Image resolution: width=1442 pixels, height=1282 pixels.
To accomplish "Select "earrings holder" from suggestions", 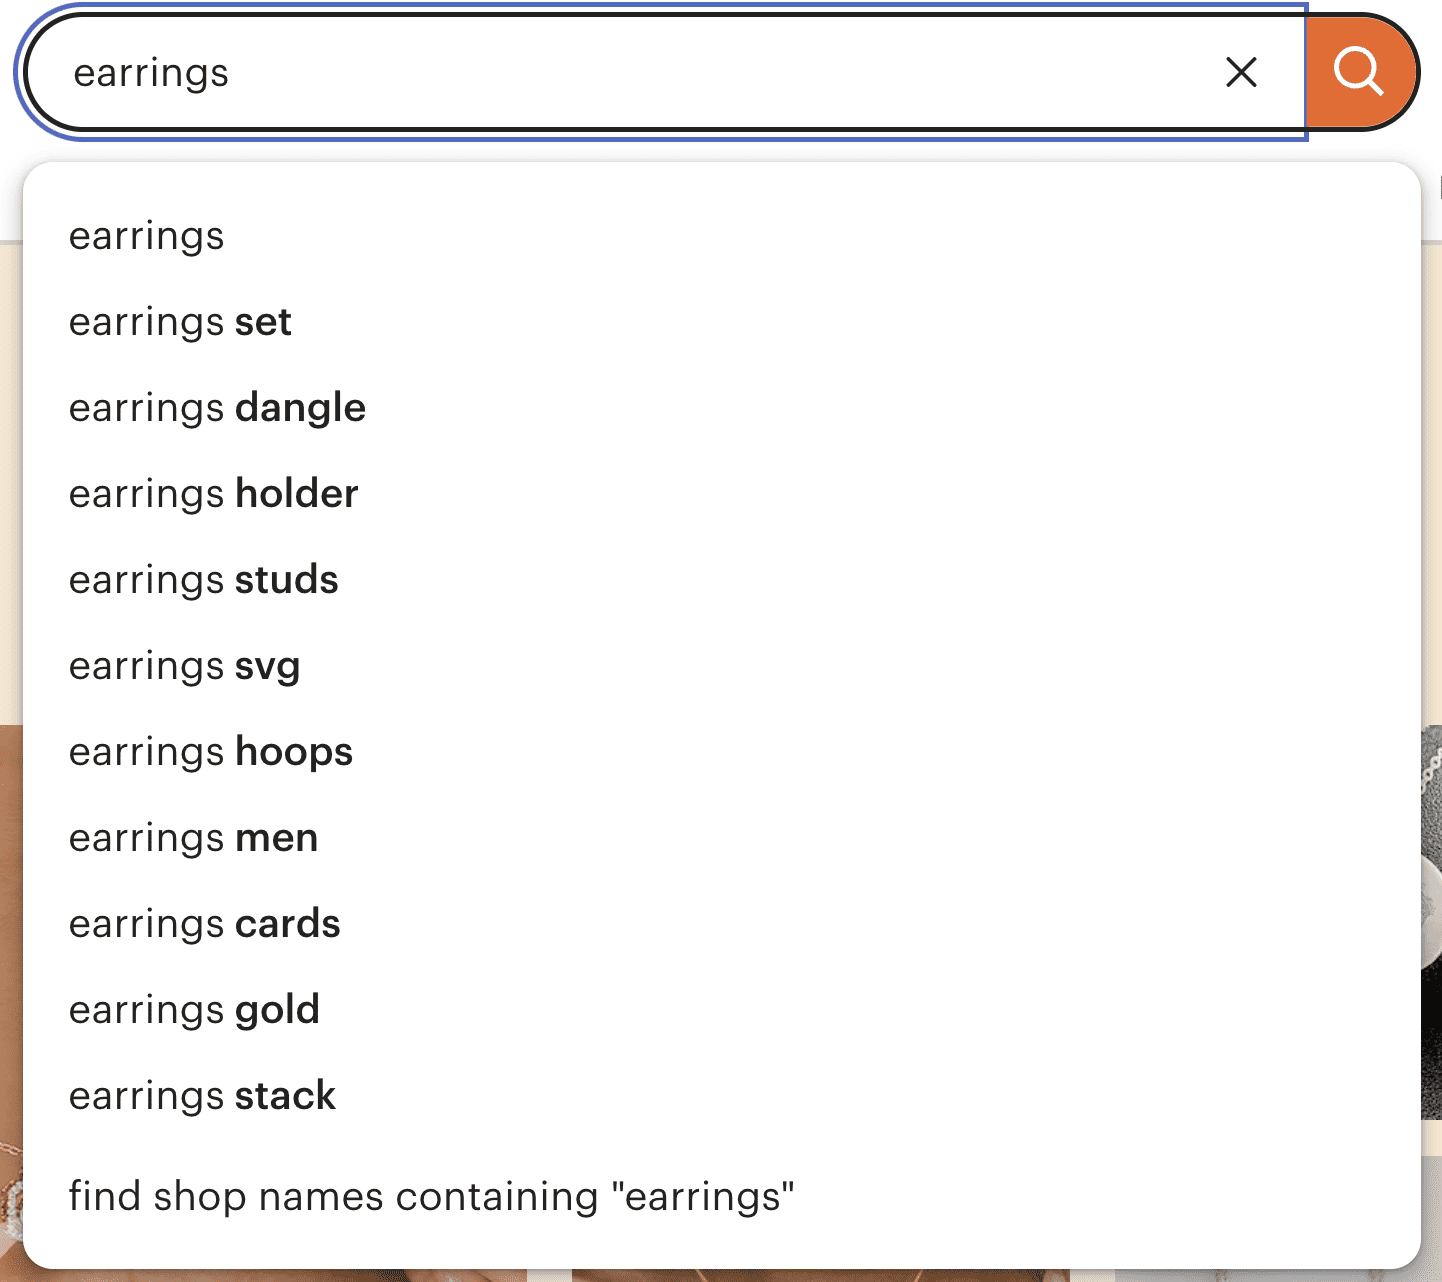I will tap(721, 495).
